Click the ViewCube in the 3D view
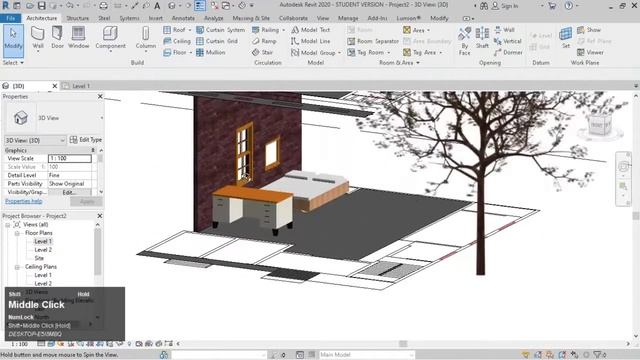The width and height of the screenshot is (640, 360). 600,125
